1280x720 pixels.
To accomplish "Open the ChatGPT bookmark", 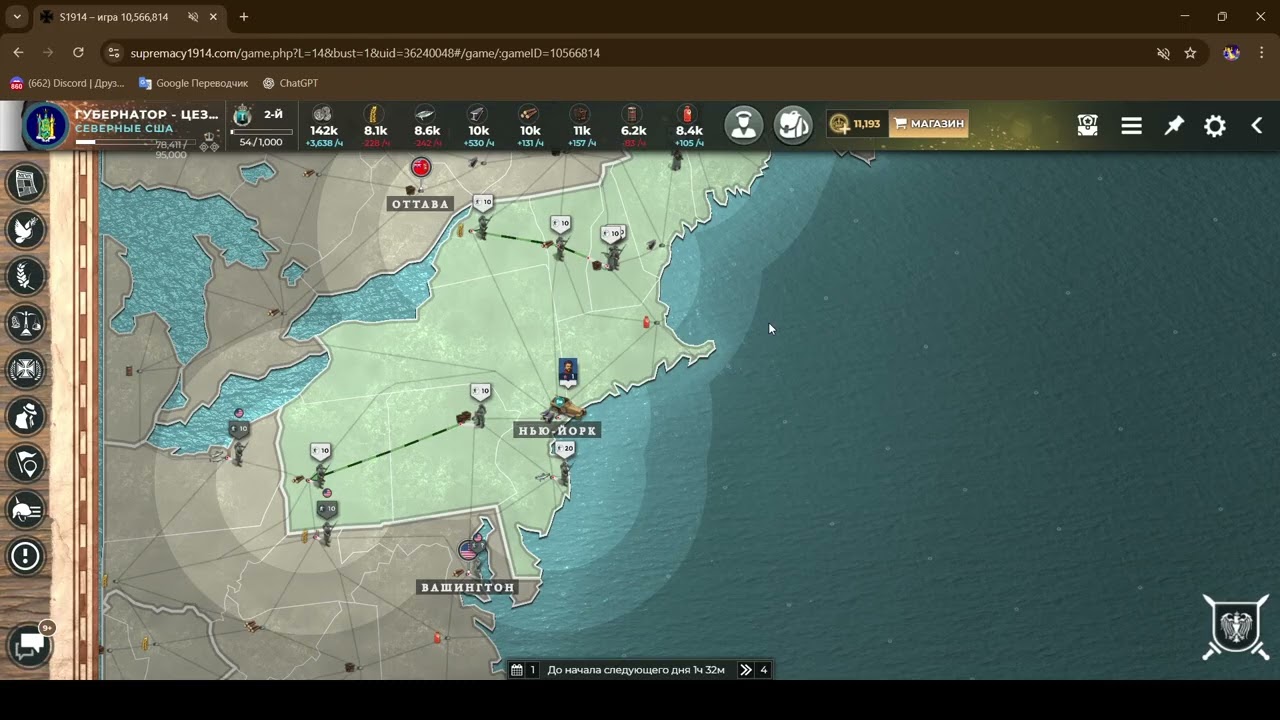I will point(290,83).
